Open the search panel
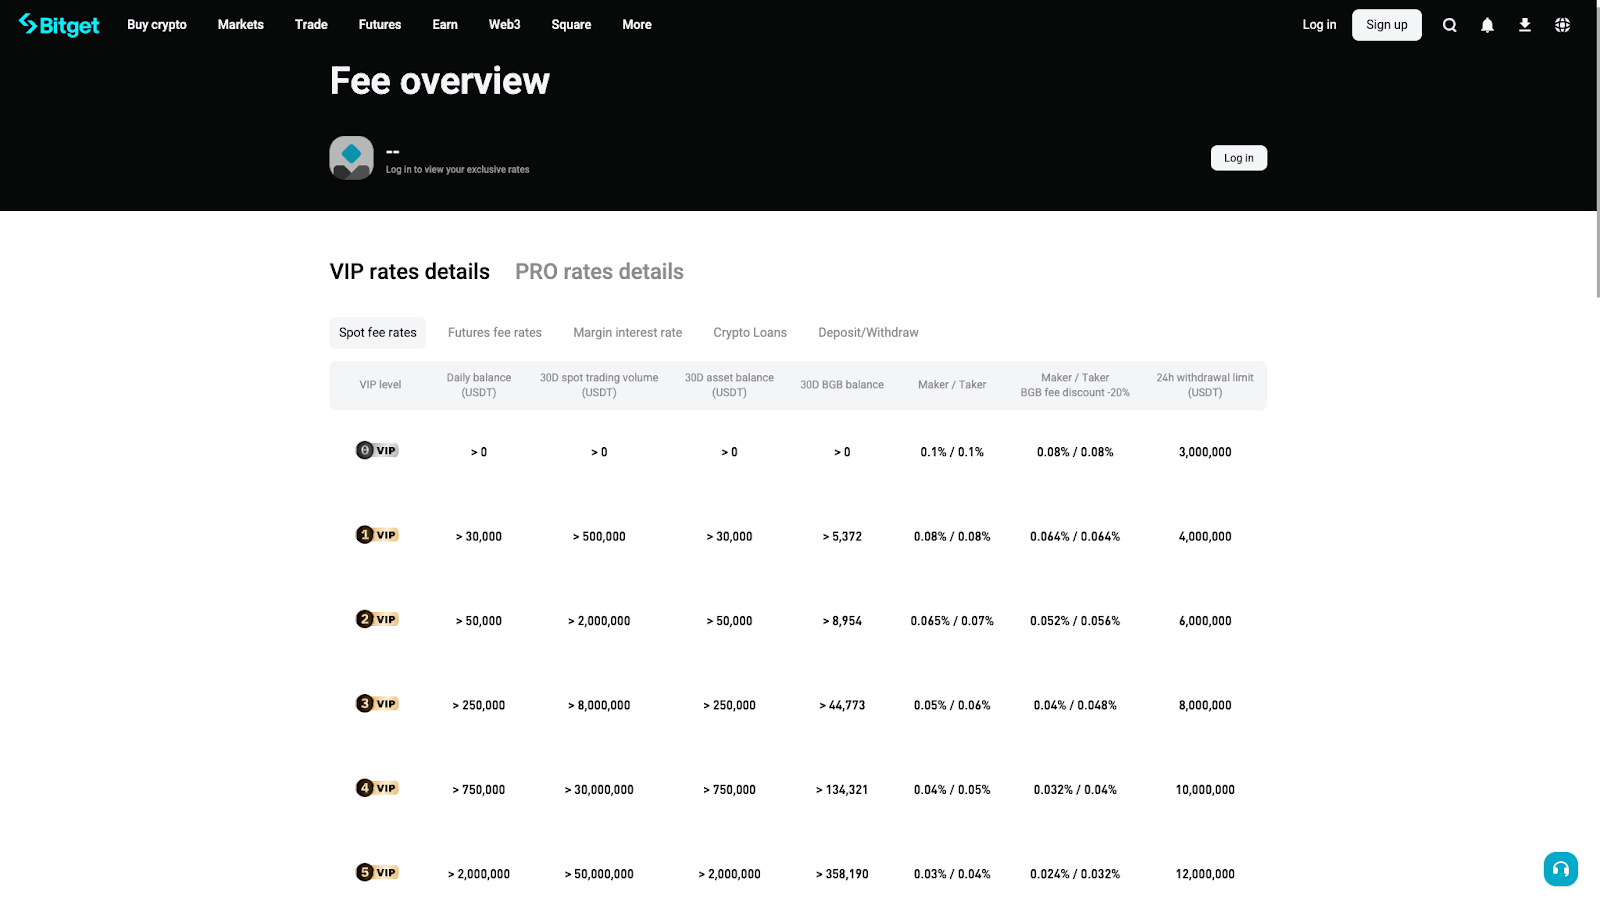The height and width of the screenshot is (905, 1600). coord(1448,25)
